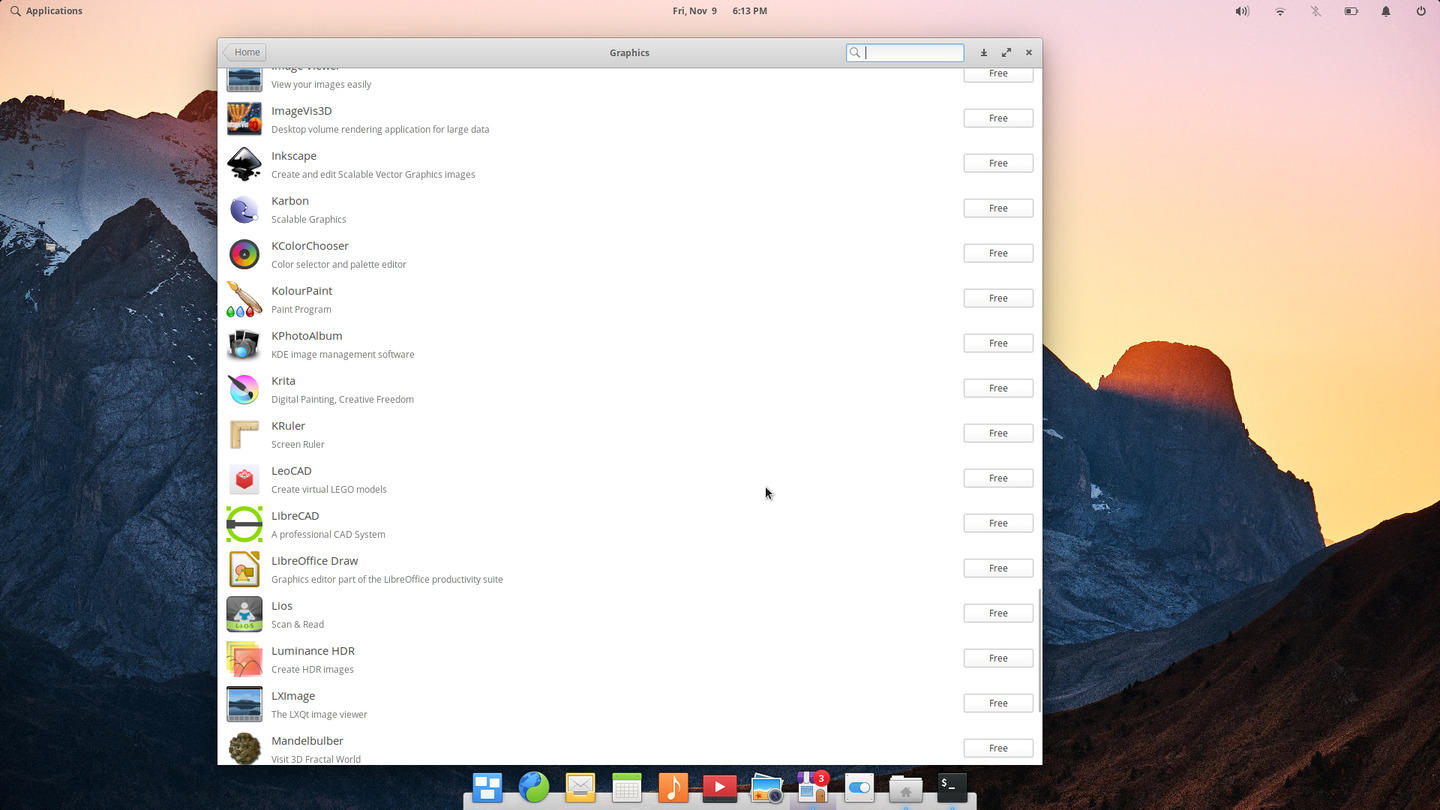Focus the AppCenter search field
The image size is (1440, 810).
905,52
